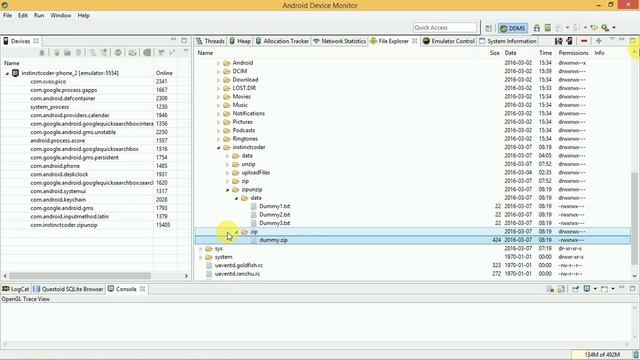Image resolution: width=640 pixels, height=360 pixels.
Task: Expand the uploadFiles folder
Action: point(227,173)
